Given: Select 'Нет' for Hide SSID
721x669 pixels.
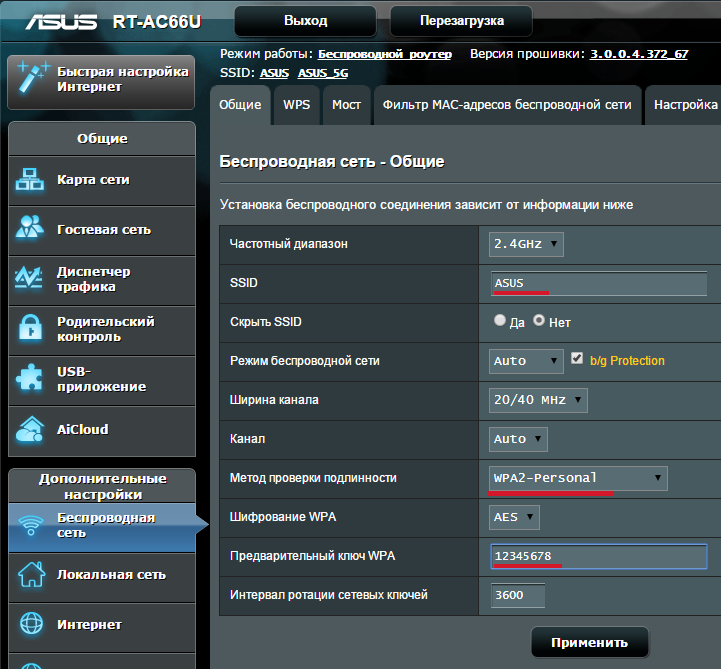Looking at the screenshot, I should (539, 320).
